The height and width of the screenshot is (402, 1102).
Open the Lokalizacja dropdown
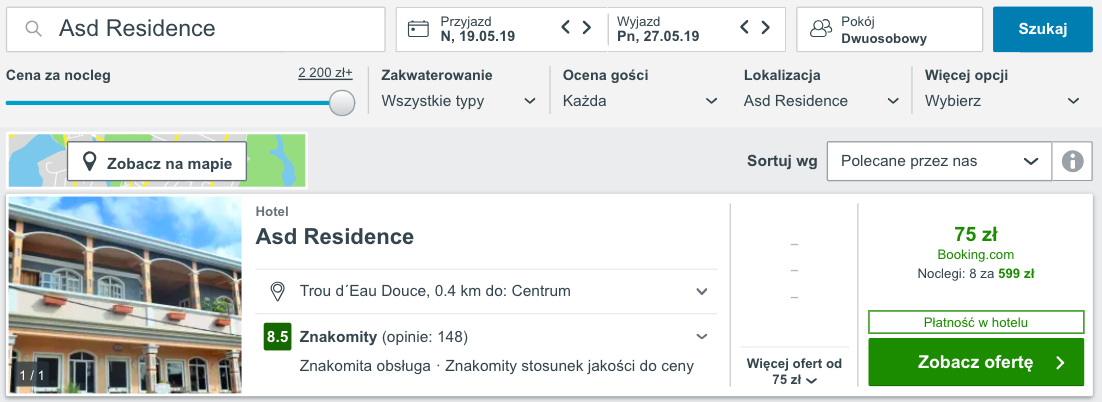821,101
